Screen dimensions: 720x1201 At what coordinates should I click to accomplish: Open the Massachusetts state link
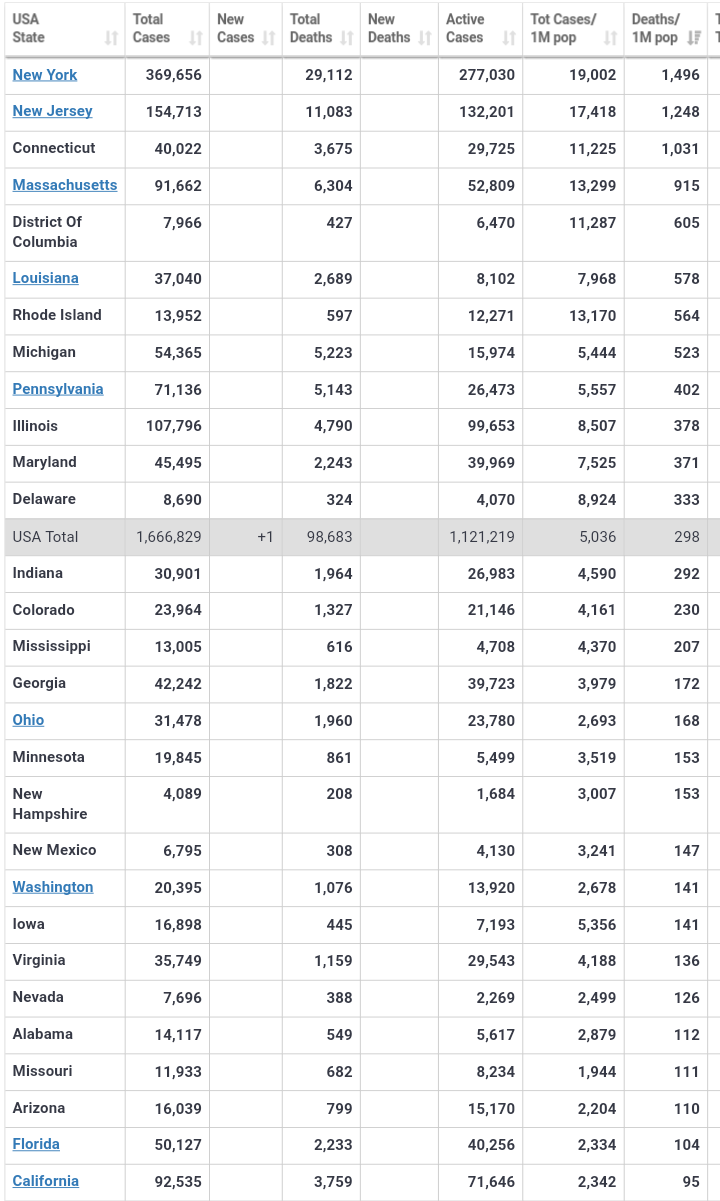tap(65, 185)
